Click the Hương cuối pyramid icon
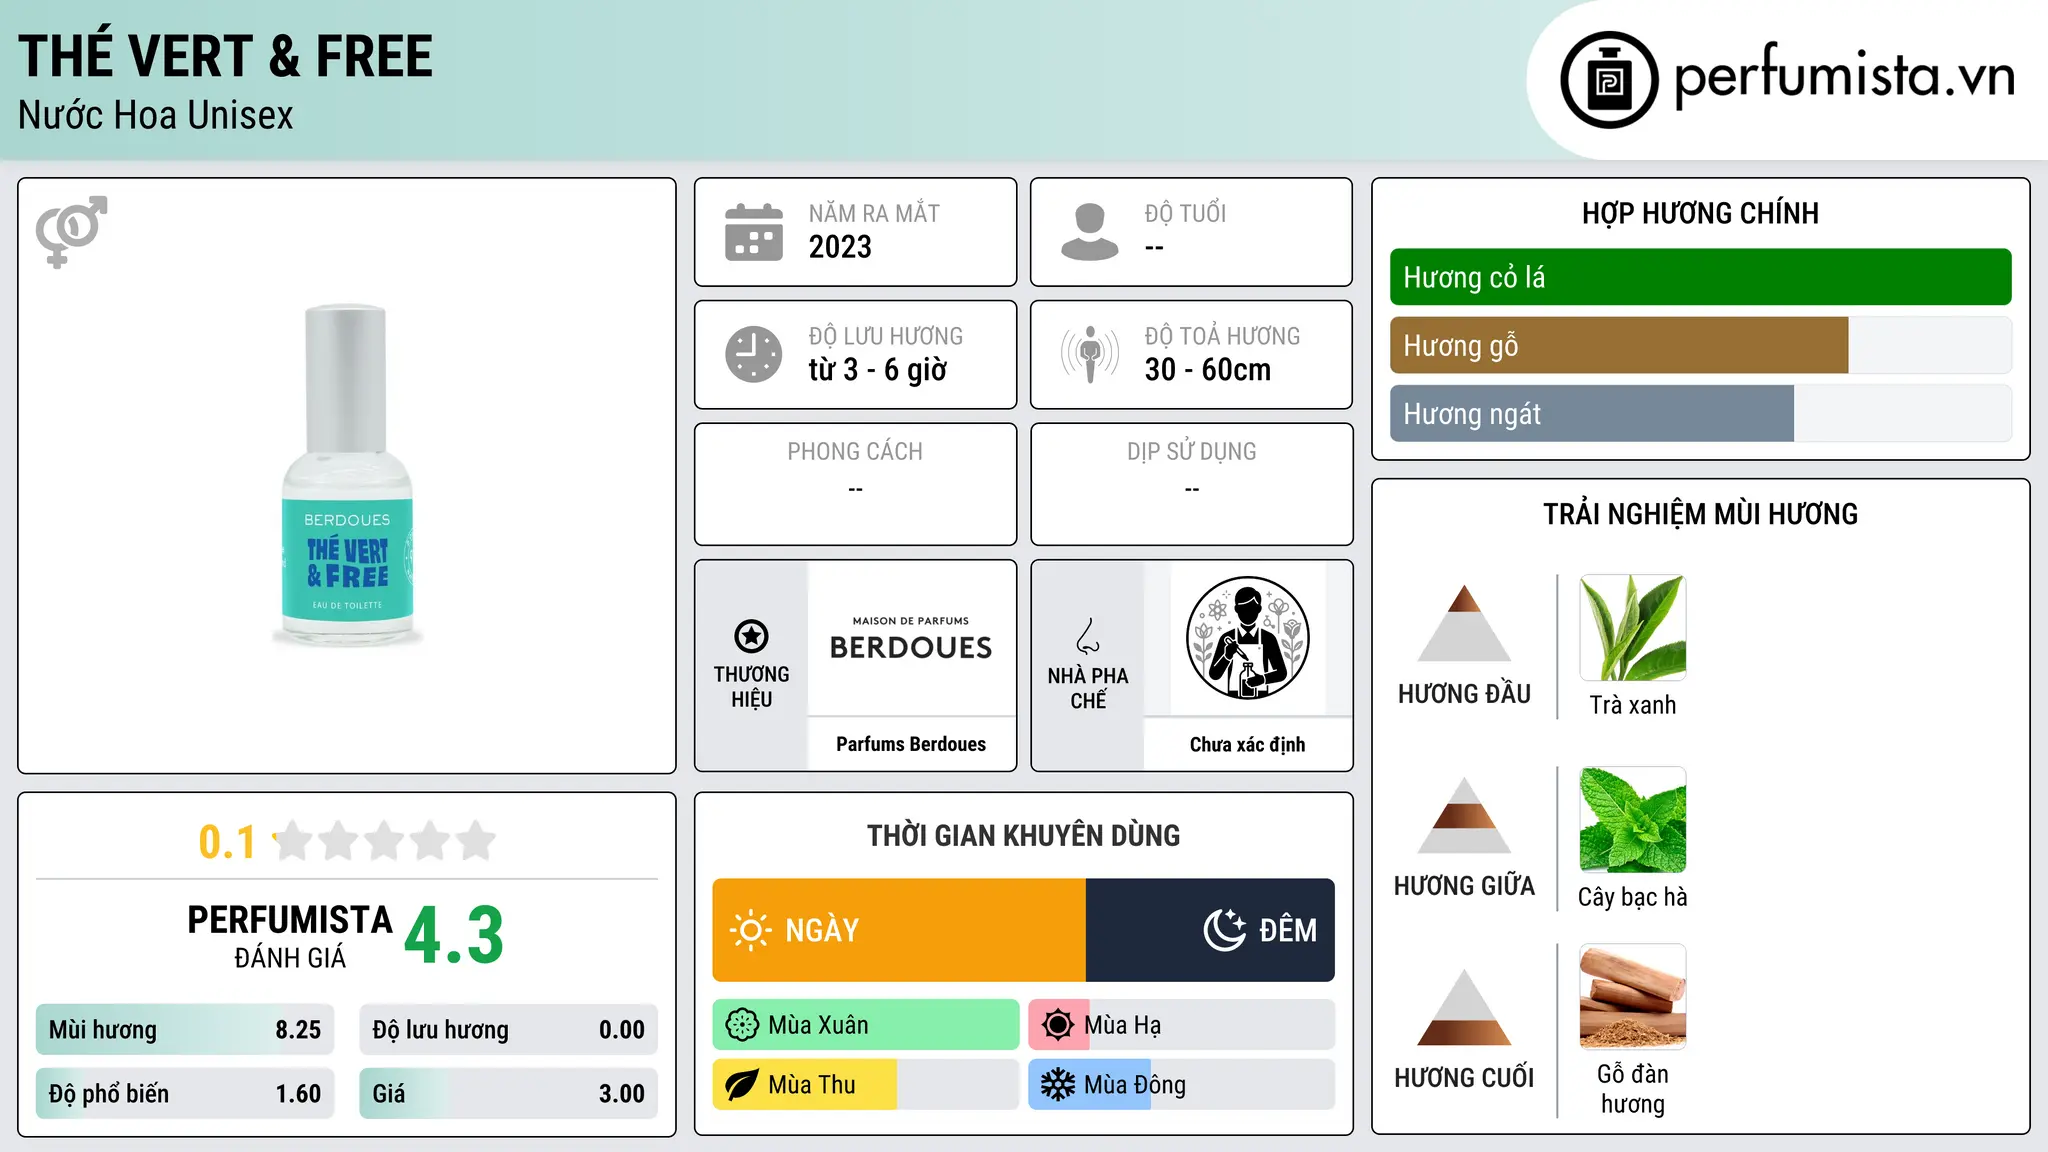2048x1152 pixels. pos(1464,1007)
